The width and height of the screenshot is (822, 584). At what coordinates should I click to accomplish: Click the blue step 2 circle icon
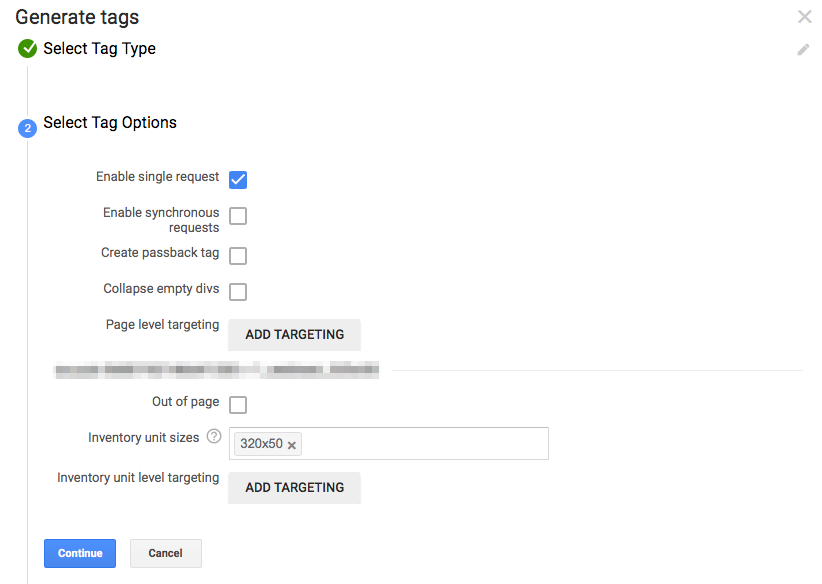point(27,128)
